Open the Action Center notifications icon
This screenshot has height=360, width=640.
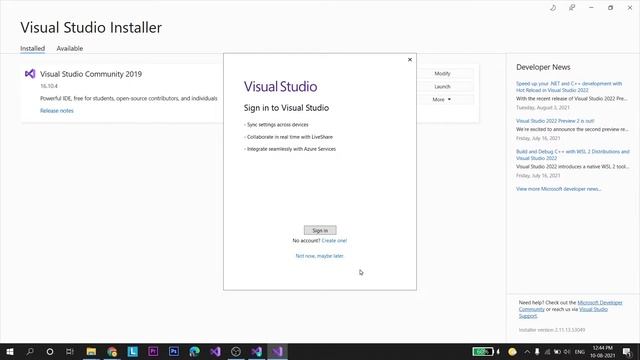pyautogui.click(x=627, y=351)
